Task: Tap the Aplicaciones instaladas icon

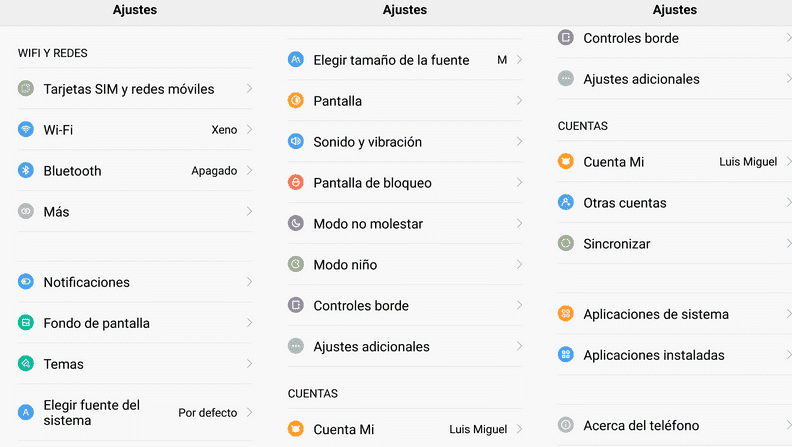Action: pos(566,355)
